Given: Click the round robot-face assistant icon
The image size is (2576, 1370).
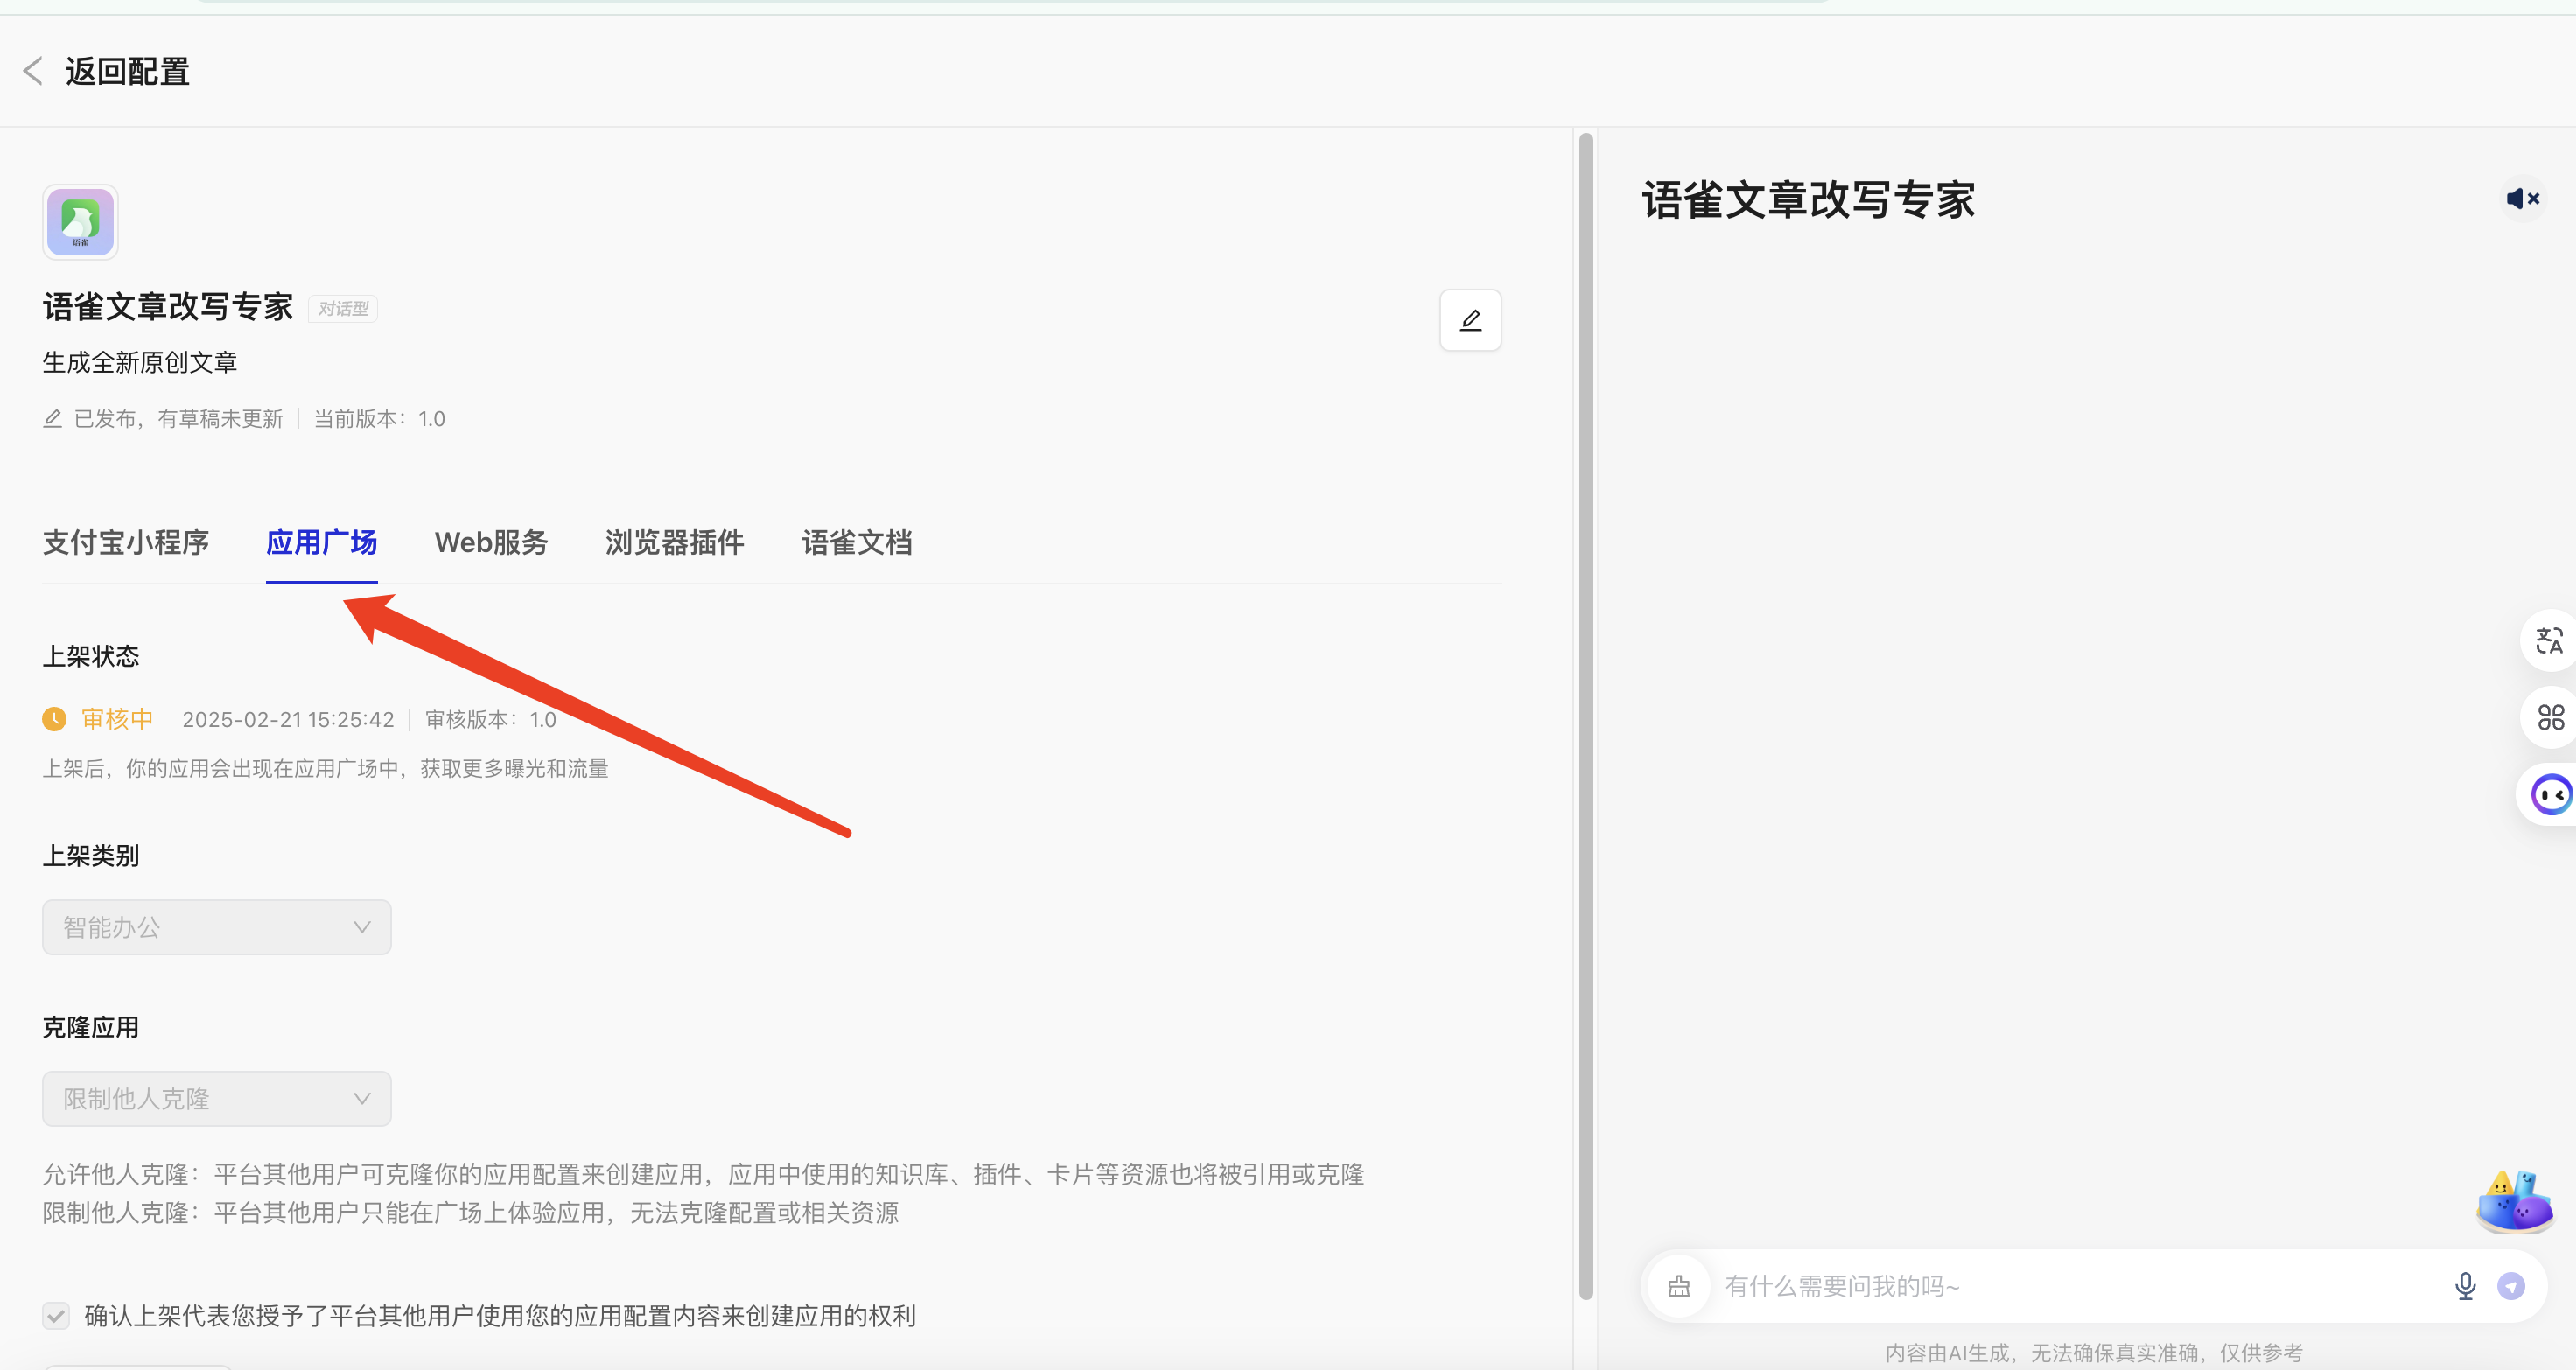Looking at the screenshot, I should (x=2550, y=795).
